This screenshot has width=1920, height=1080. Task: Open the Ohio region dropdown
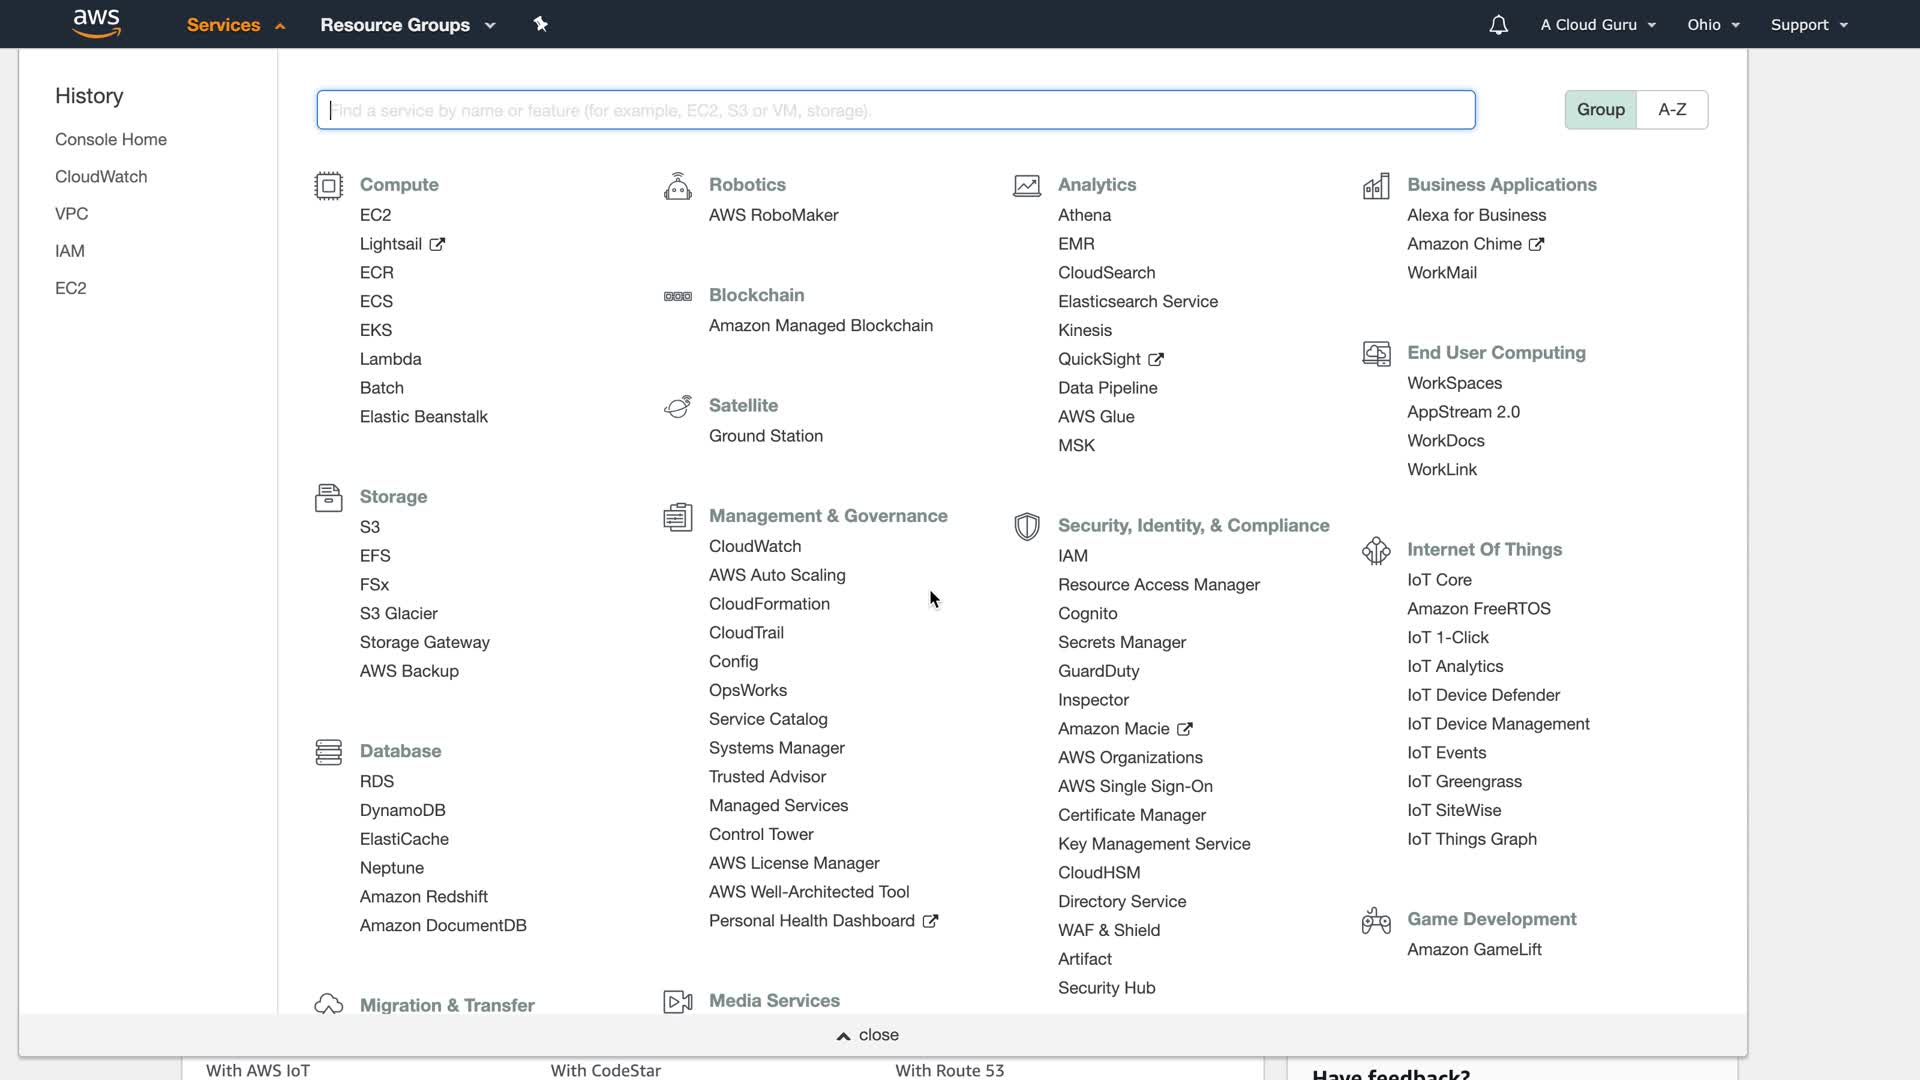click(x=1713, y=25)
